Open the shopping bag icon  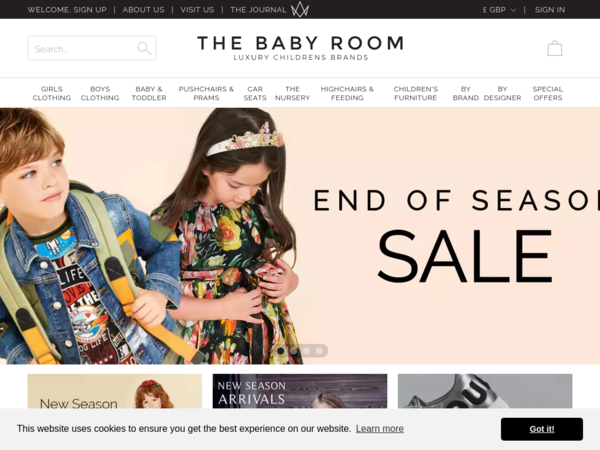click(x=554, y=48)
